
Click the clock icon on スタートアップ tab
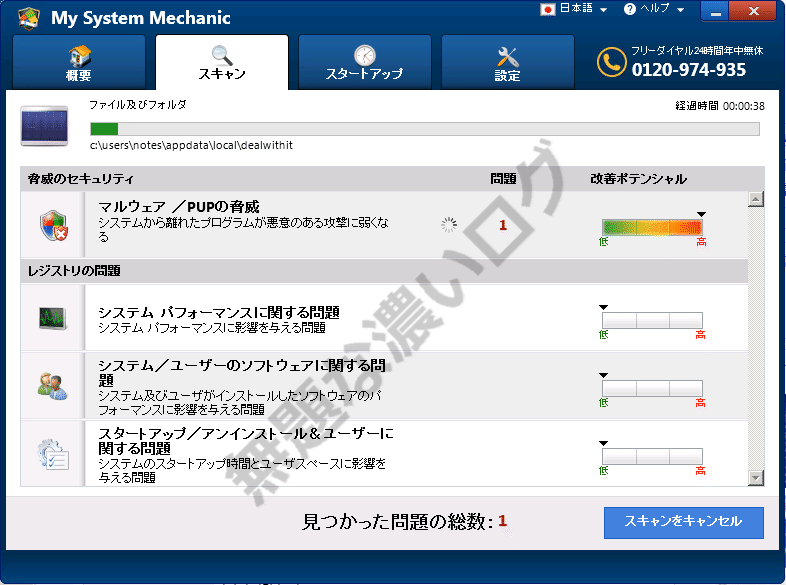pos(364,56)
